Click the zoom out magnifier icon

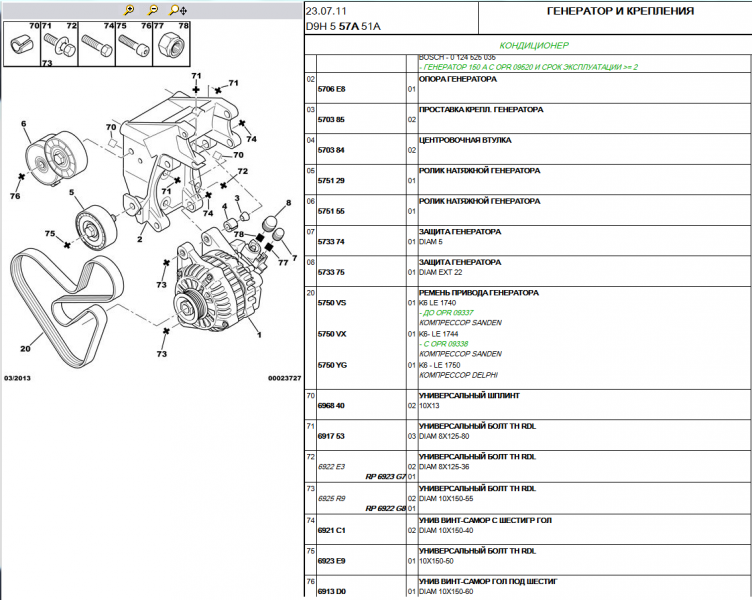coord(153,9)
